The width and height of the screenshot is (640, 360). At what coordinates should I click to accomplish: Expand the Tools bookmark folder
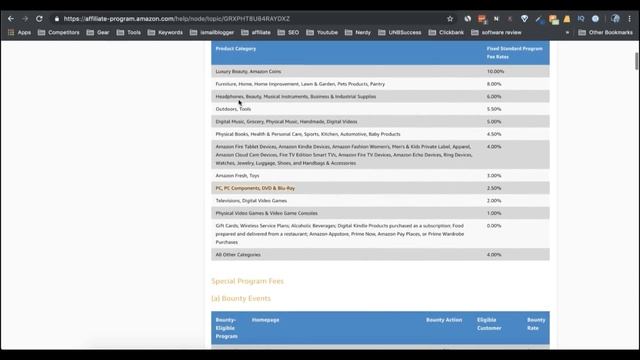tap(129, 32)
